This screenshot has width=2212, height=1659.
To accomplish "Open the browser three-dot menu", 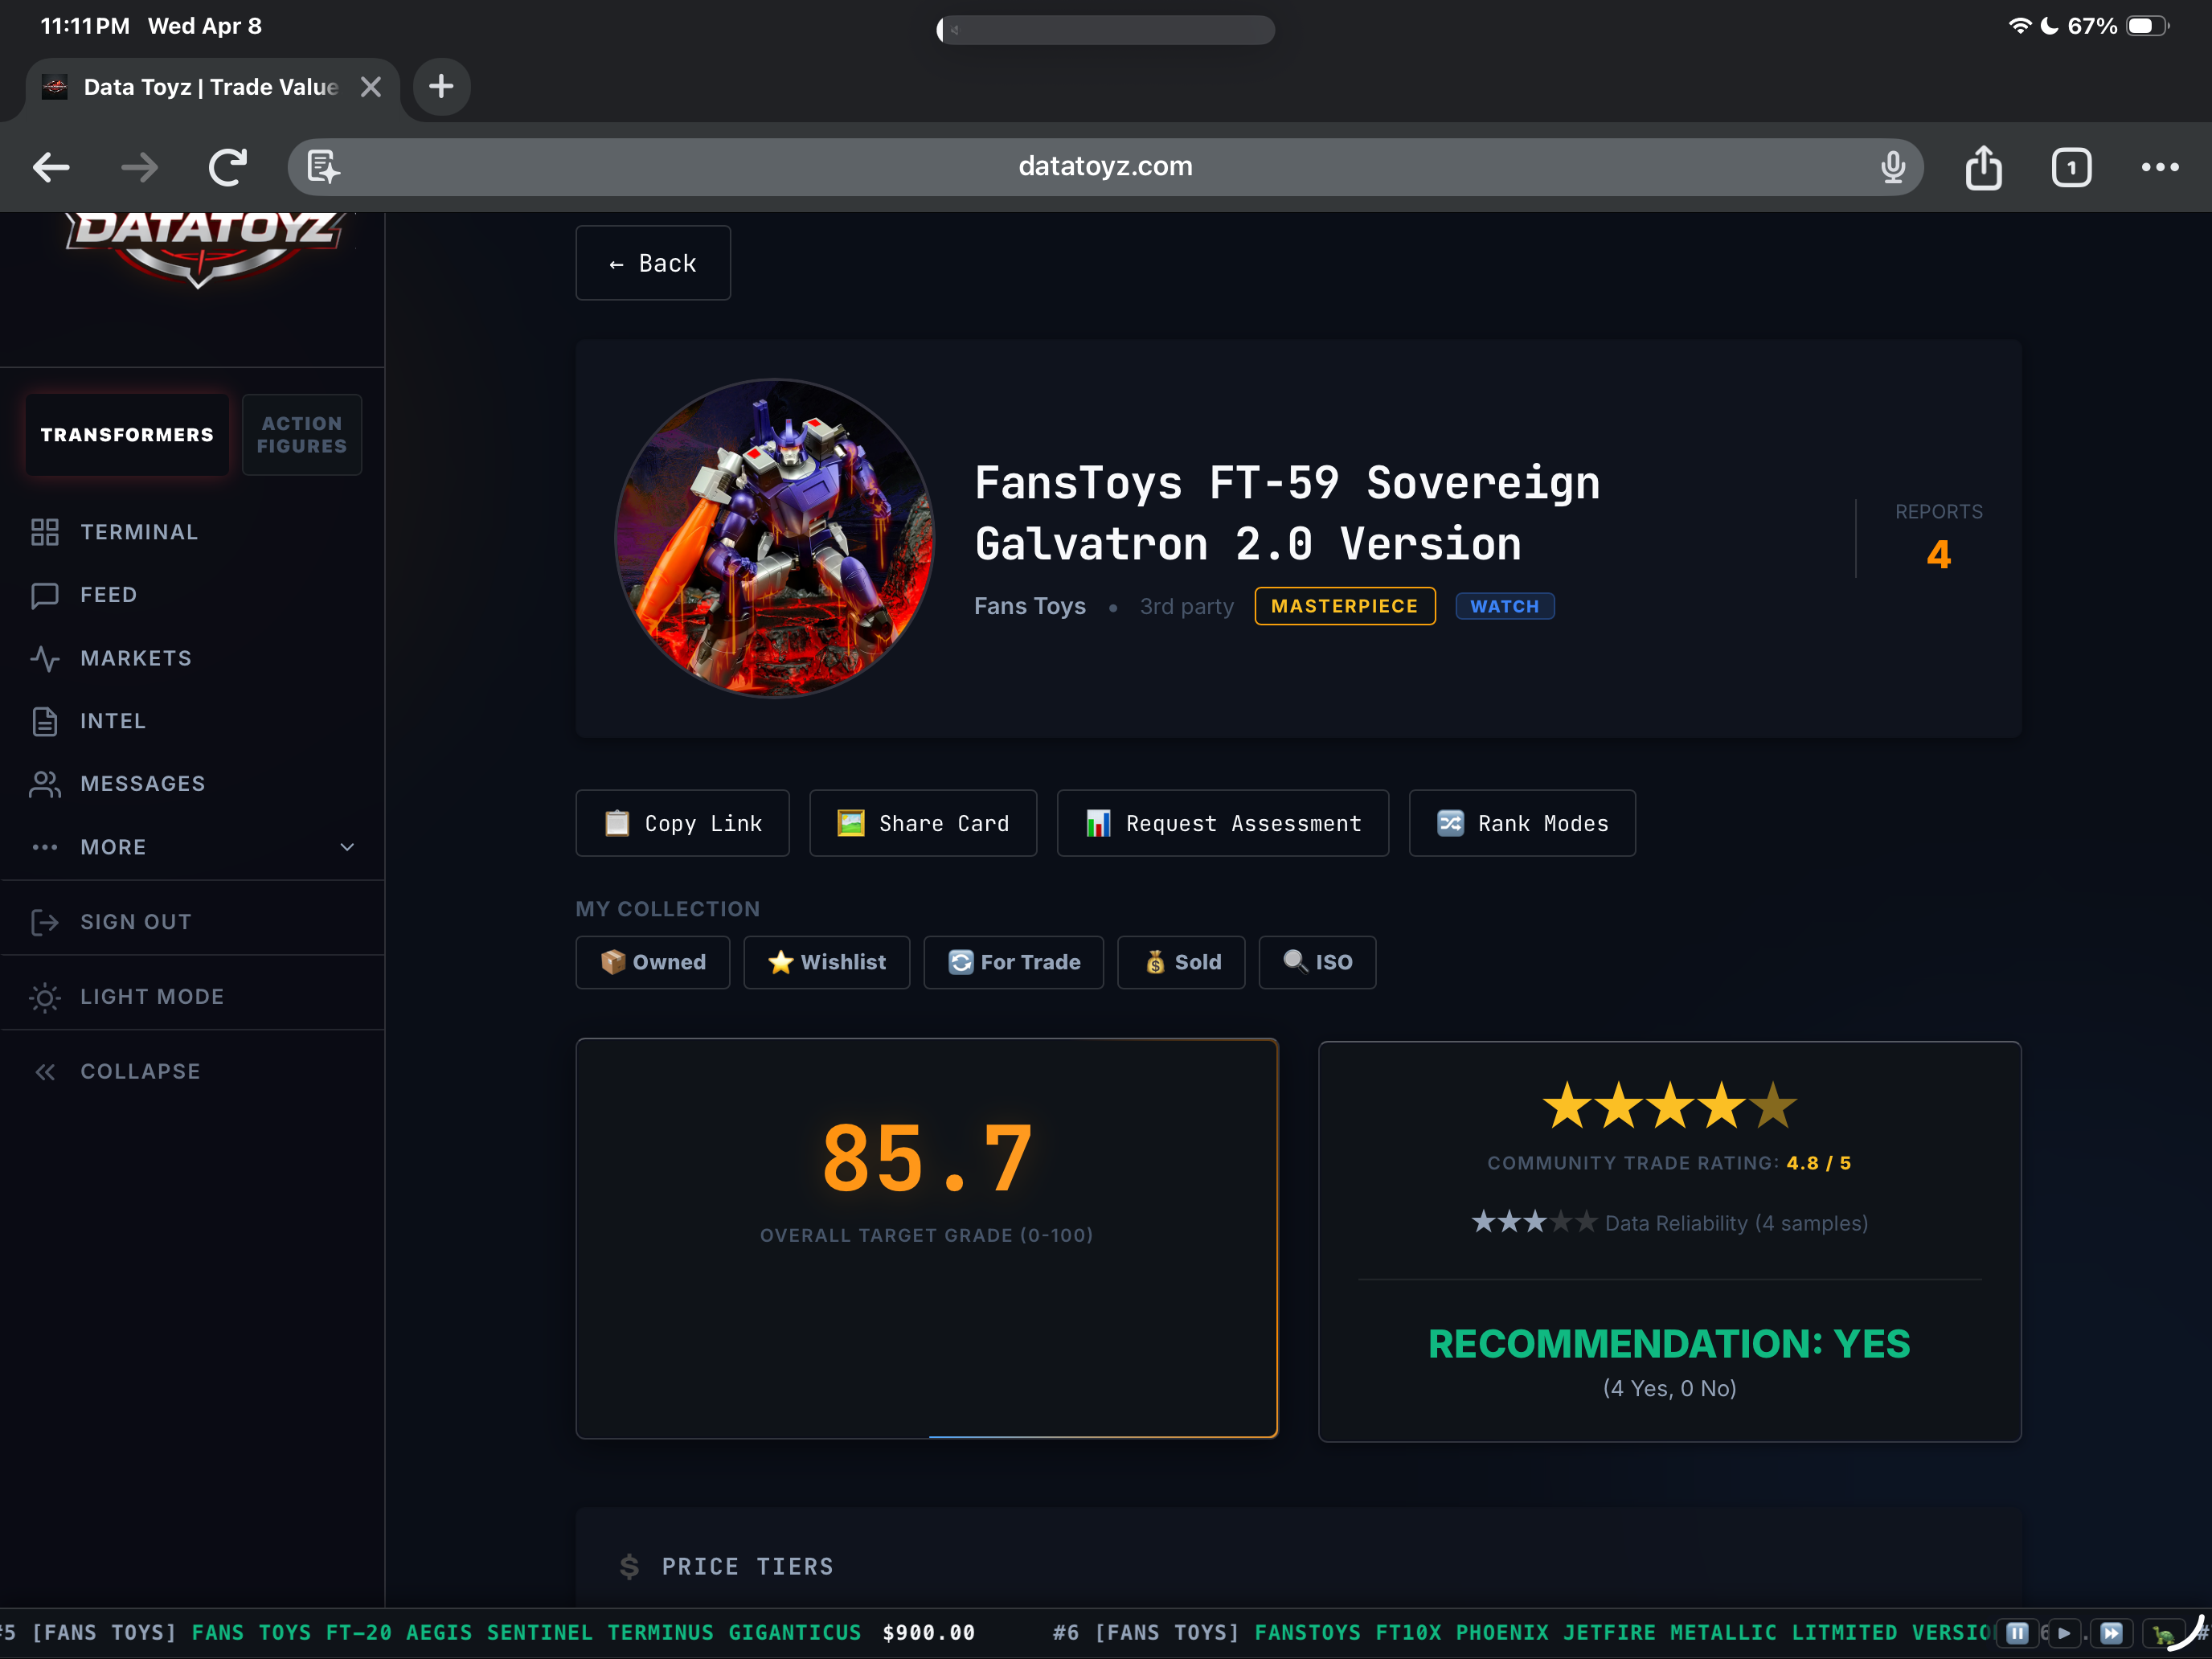I will (x=2159, y=167).
